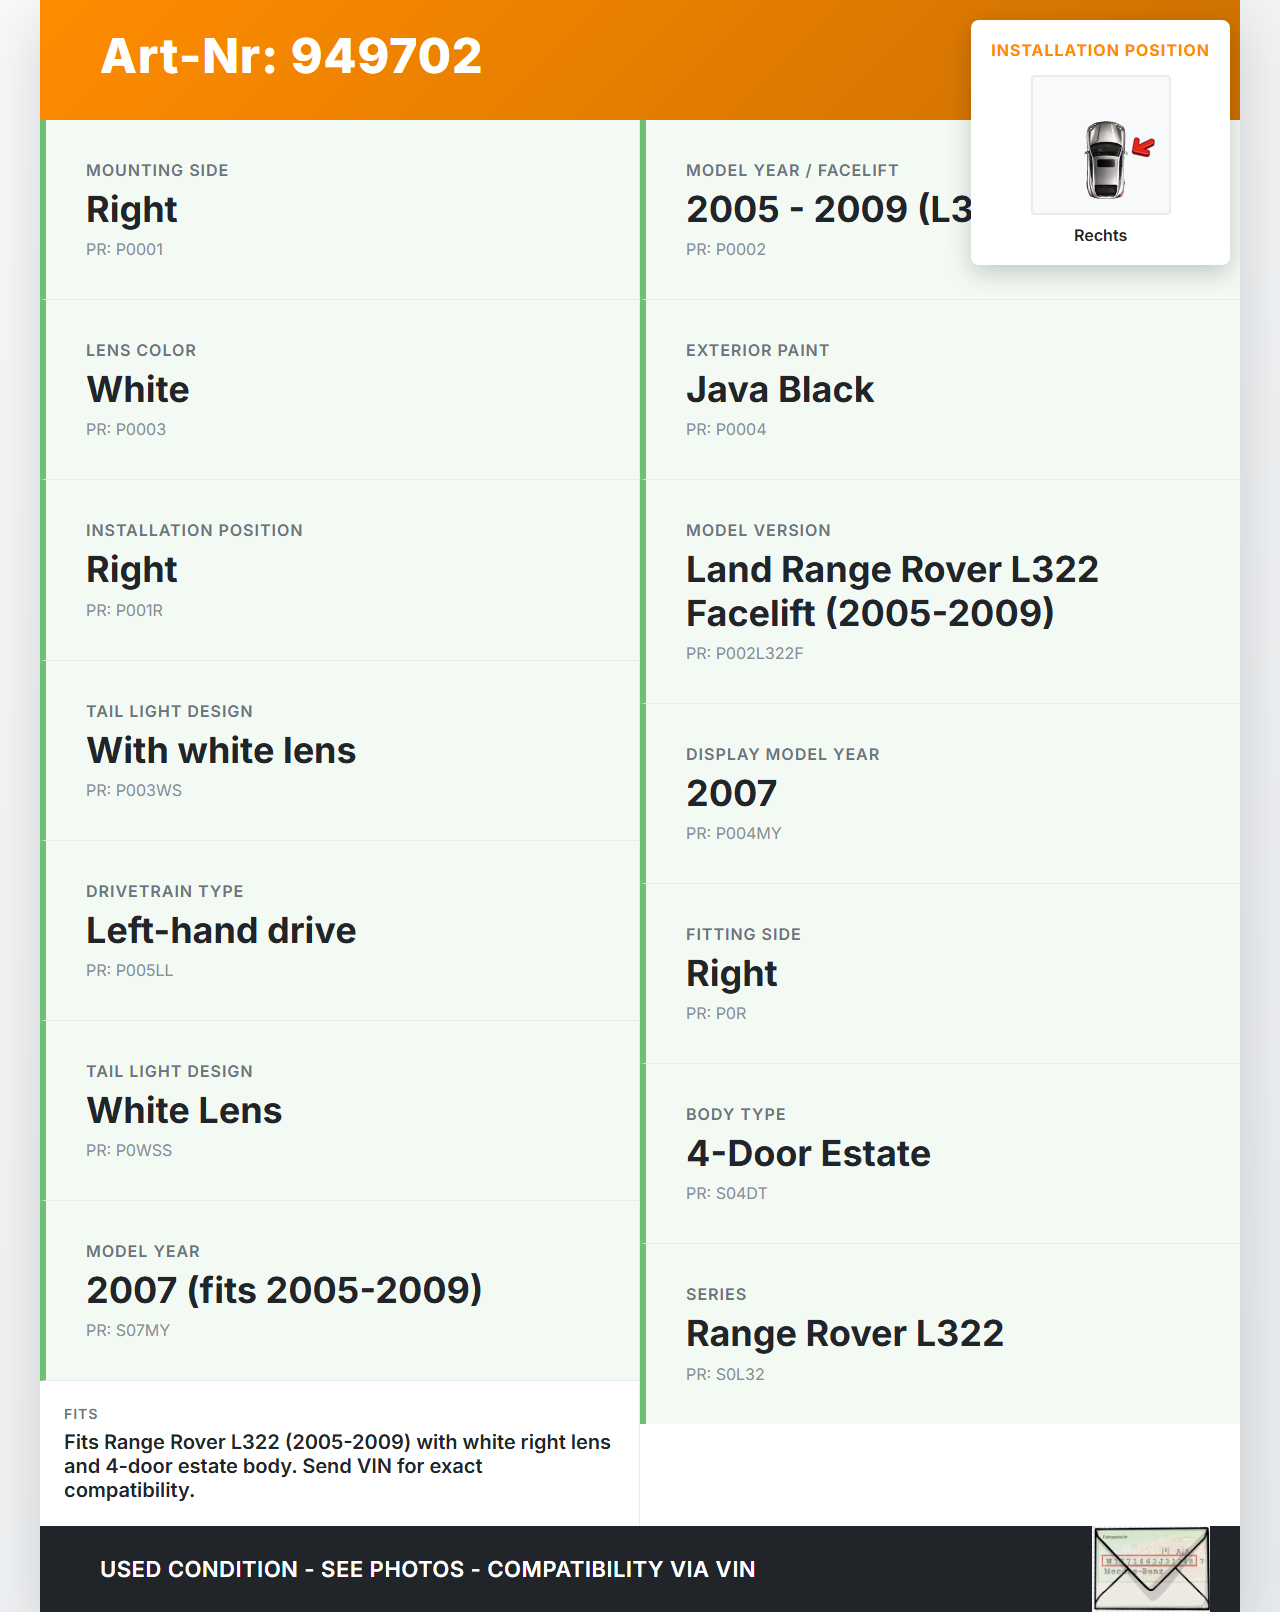
Task: Click the 'Range Rover L322' series value
Action: tap(844, 1334)
